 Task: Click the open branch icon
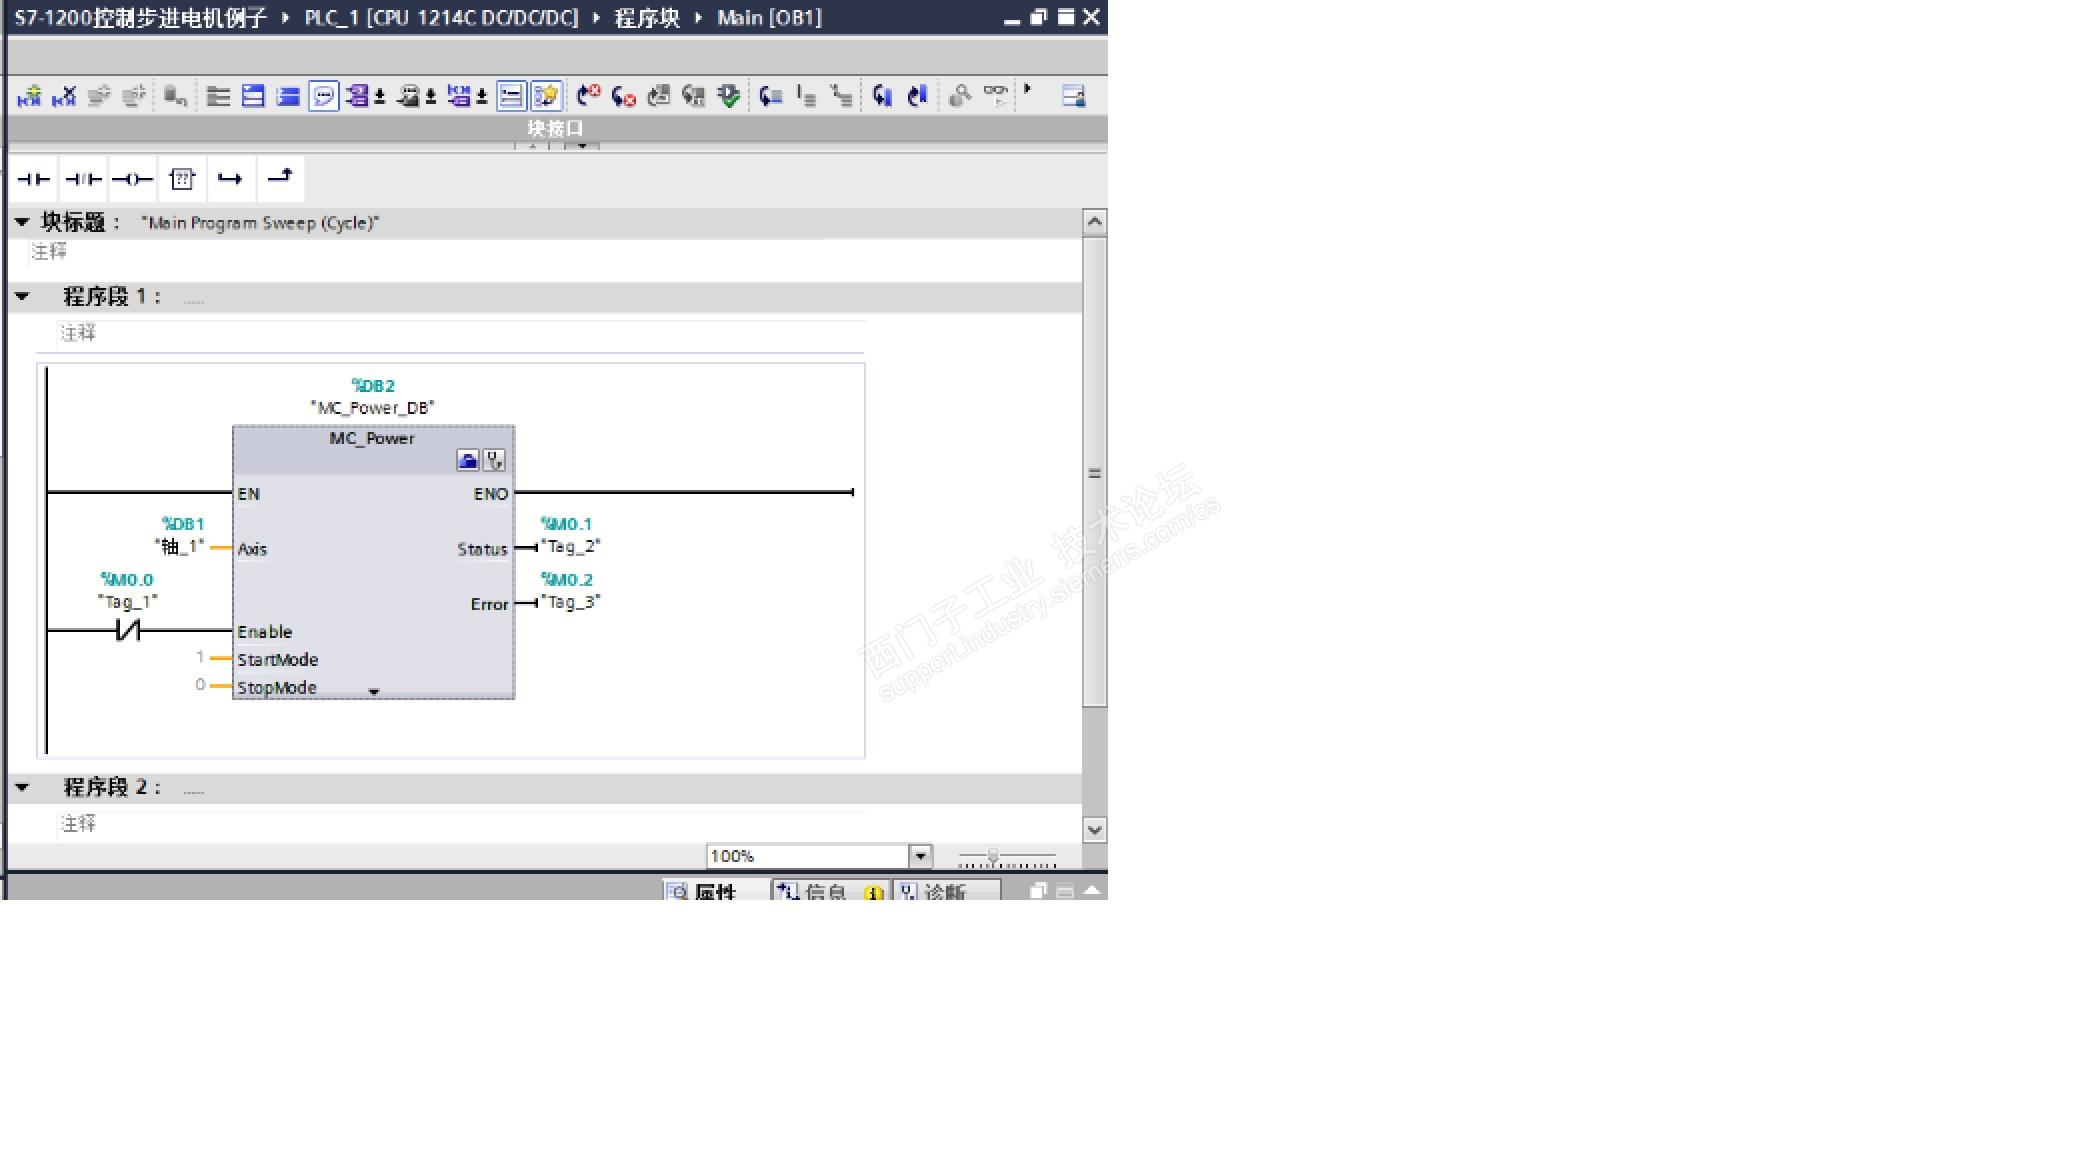pos(230,180)
